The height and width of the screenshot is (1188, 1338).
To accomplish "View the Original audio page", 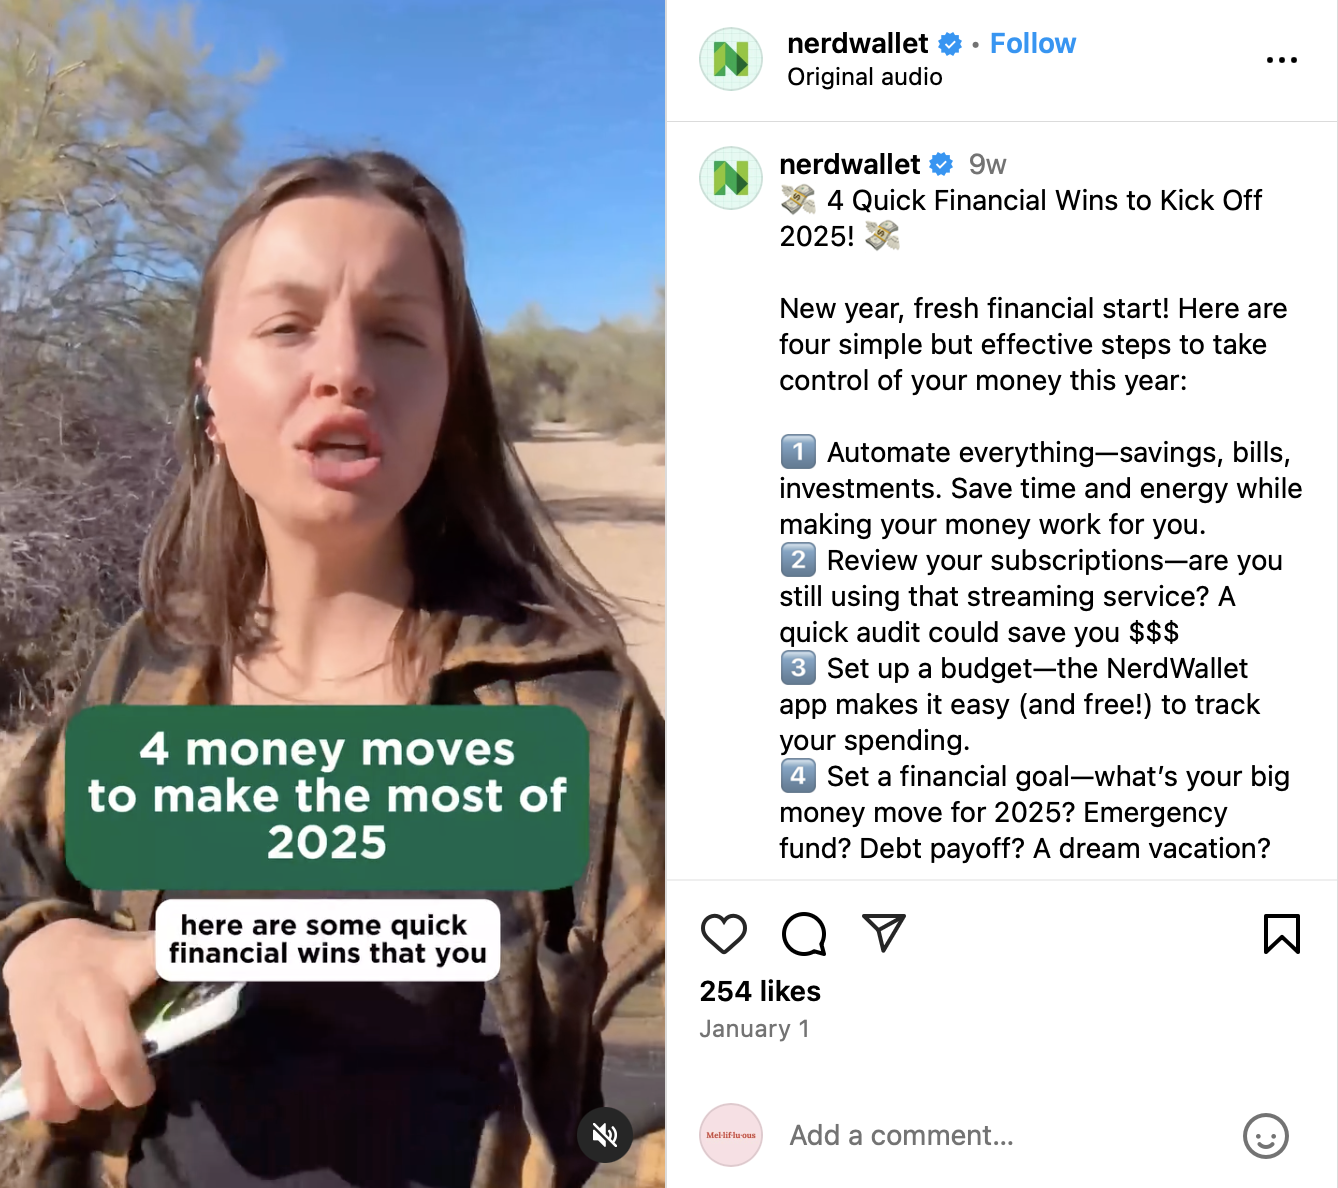I will pos(865,77).
